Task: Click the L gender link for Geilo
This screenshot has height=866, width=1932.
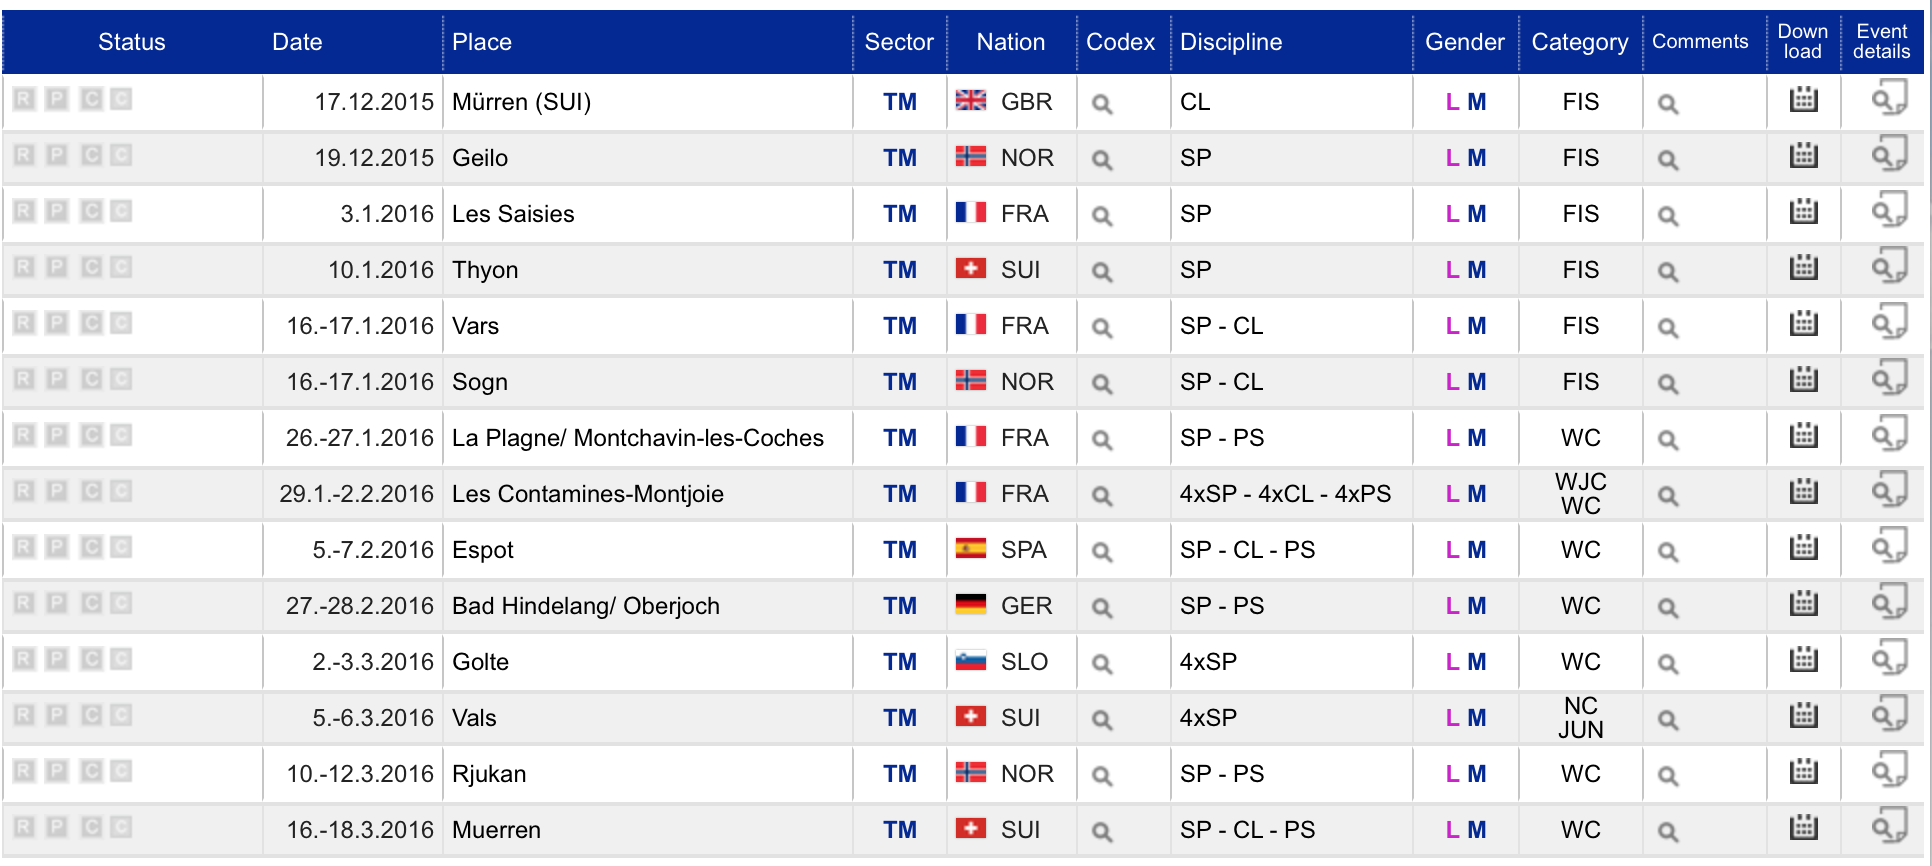Action: (x=1452, y=158)
